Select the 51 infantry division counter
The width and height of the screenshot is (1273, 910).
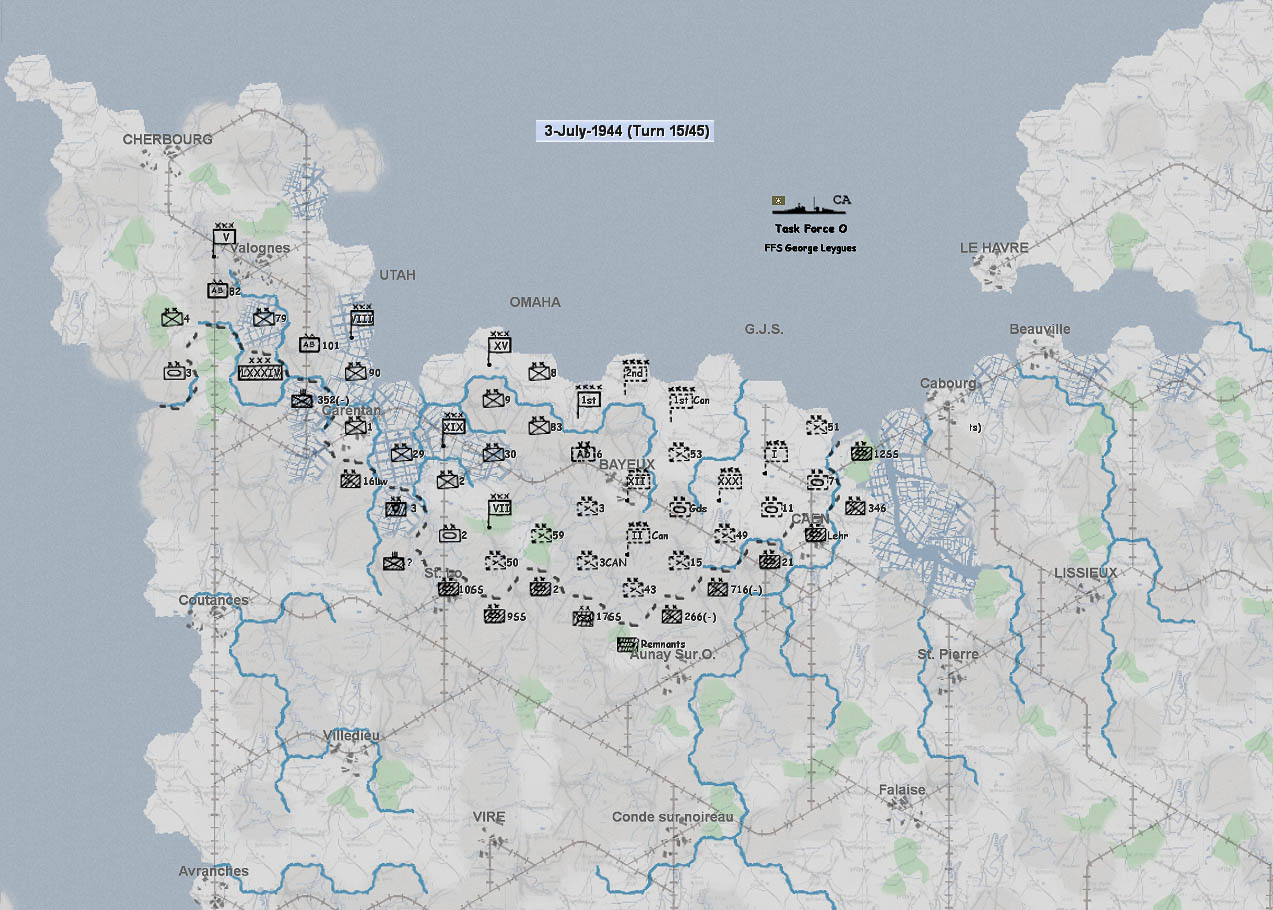point(818,427)
